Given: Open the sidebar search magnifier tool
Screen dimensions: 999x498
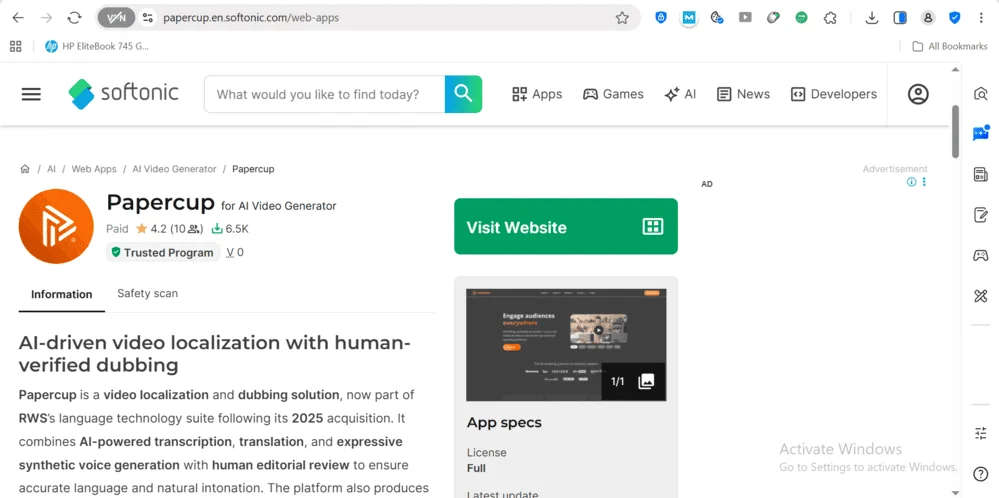Looking at the screenshot, I should (x=981, y=94).
